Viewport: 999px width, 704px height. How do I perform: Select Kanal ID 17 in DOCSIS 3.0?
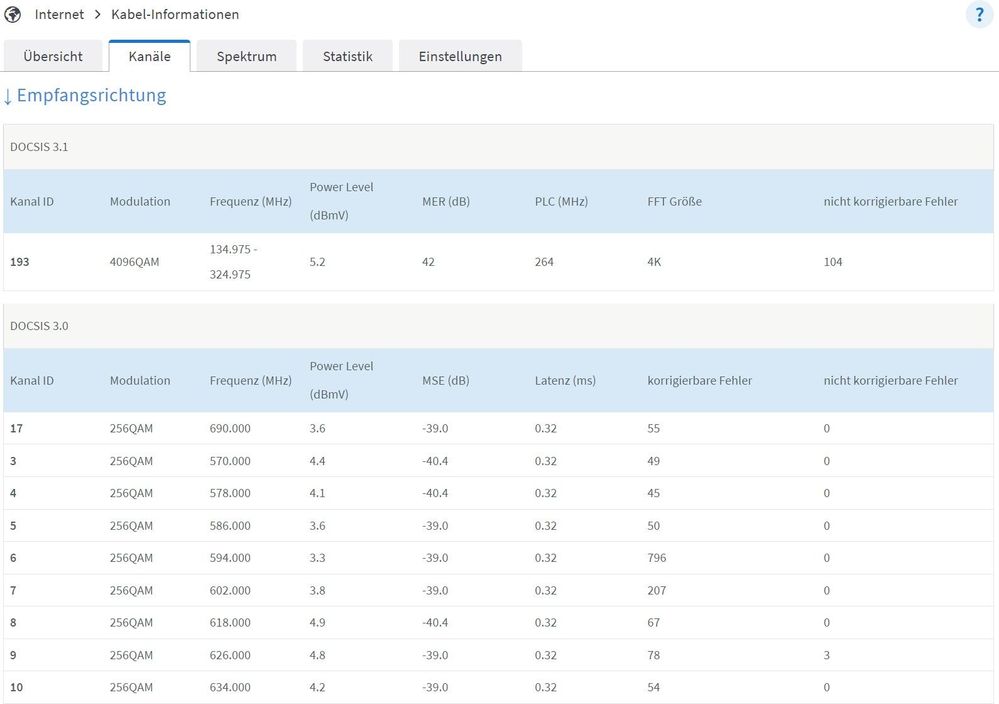pyautogui.click(x=16, y=429)
